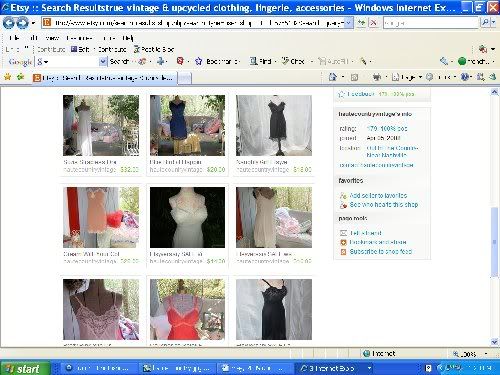Click the Print icon in command bar
Viewport: 500px width, 375px height.
point(377,77)
